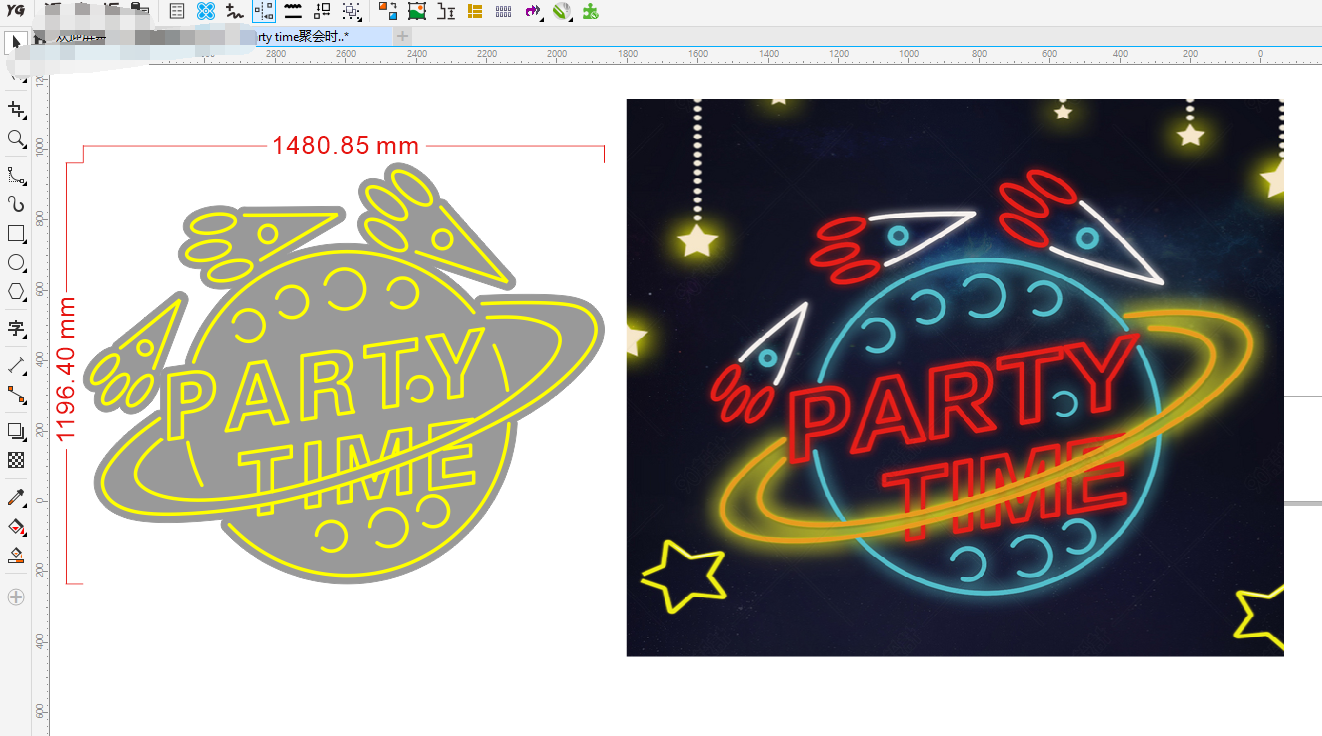Select the Freehand curve tool
Screen dimensions: 1322x736
[x=16, y=176]
